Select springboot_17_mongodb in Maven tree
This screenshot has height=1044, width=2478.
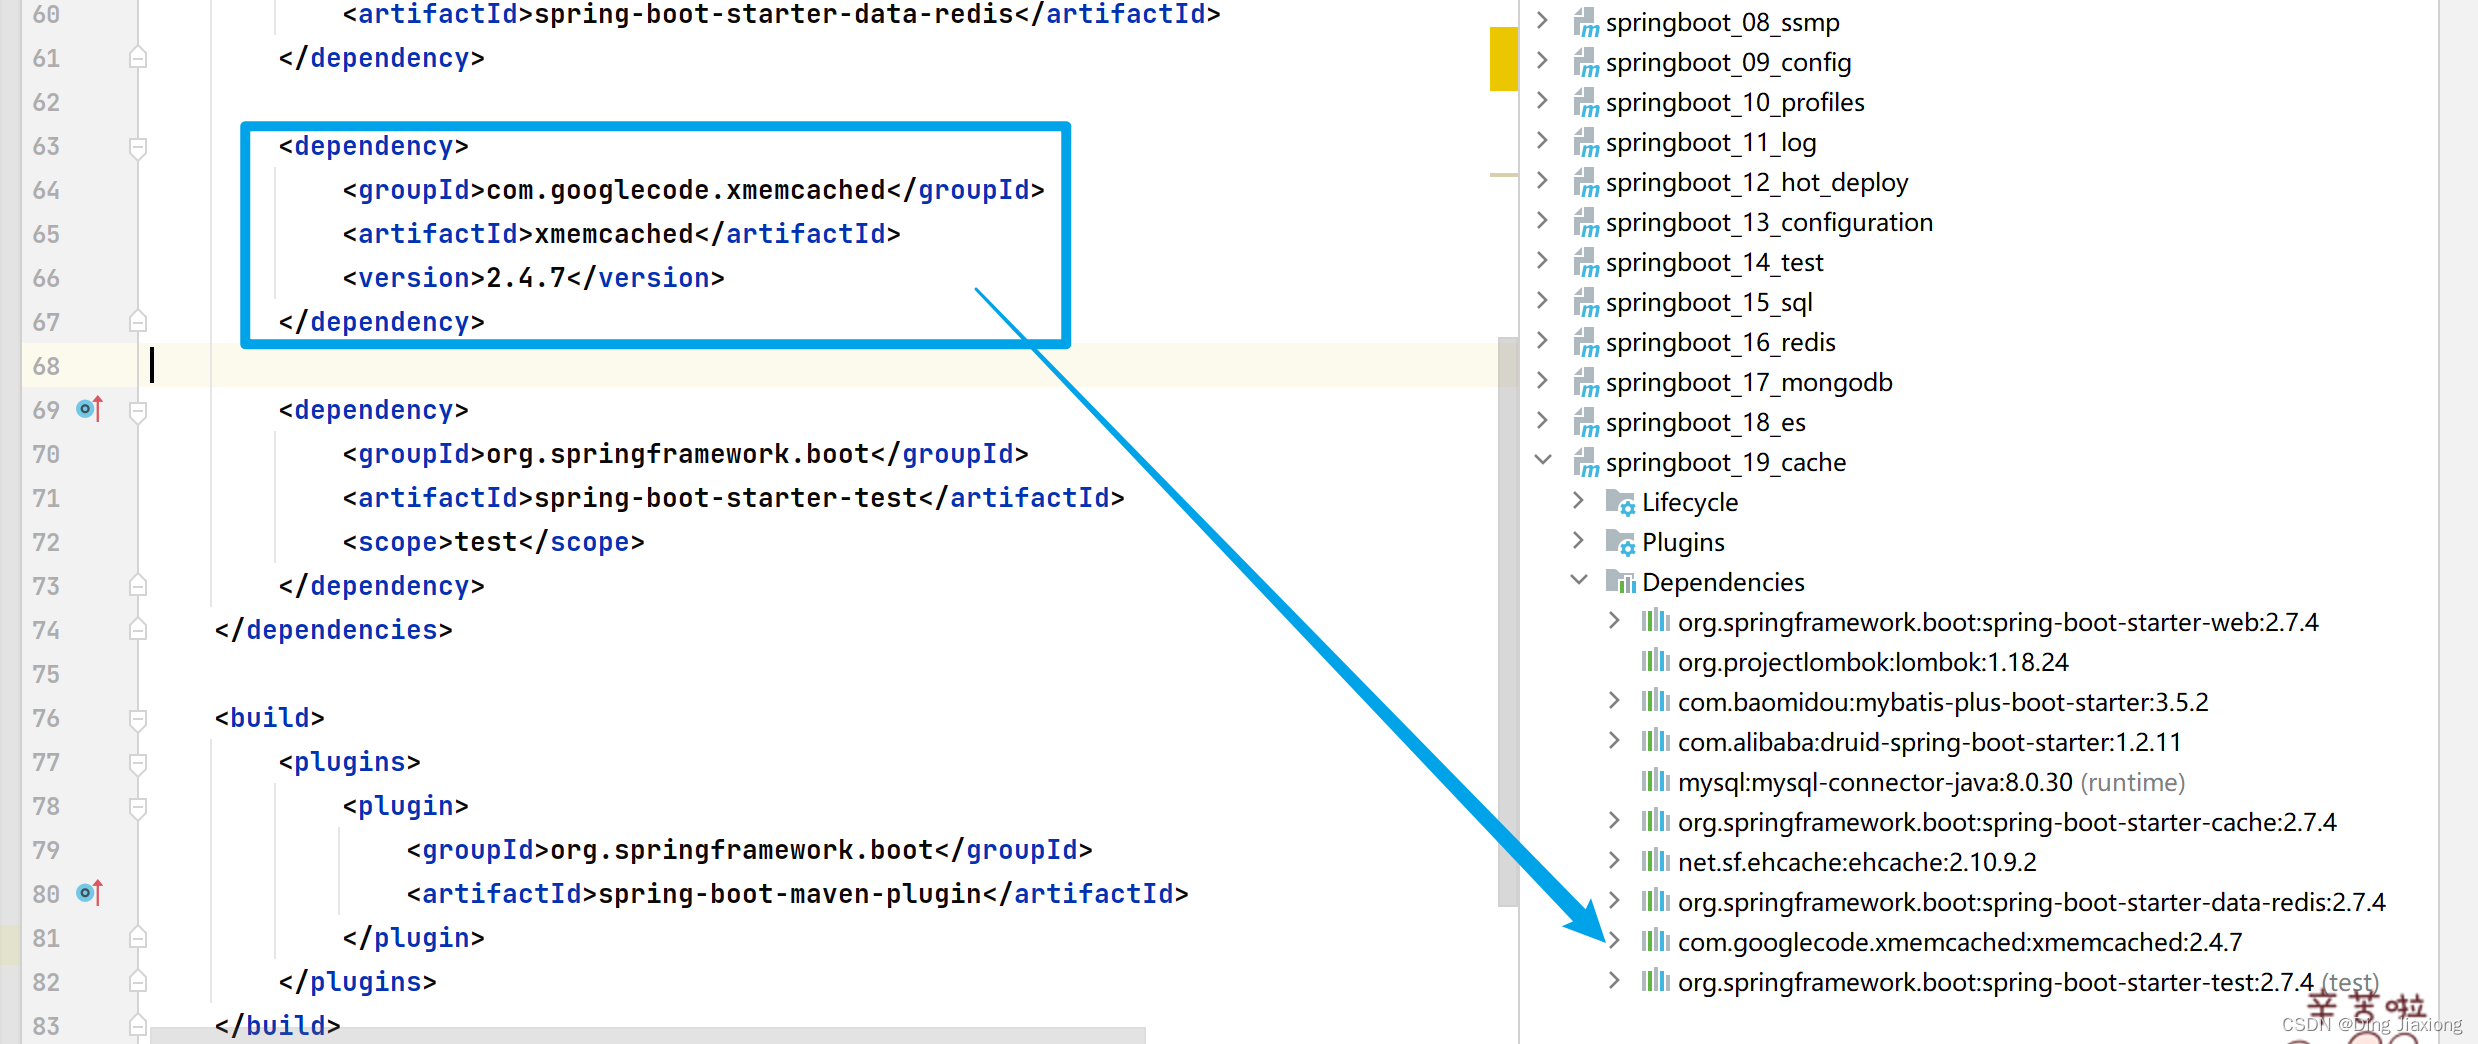click(x=1749, y=382)
